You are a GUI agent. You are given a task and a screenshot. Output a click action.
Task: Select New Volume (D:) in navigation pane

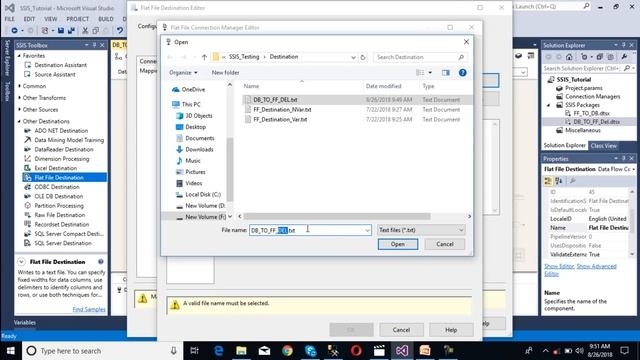tap(200, 206)
